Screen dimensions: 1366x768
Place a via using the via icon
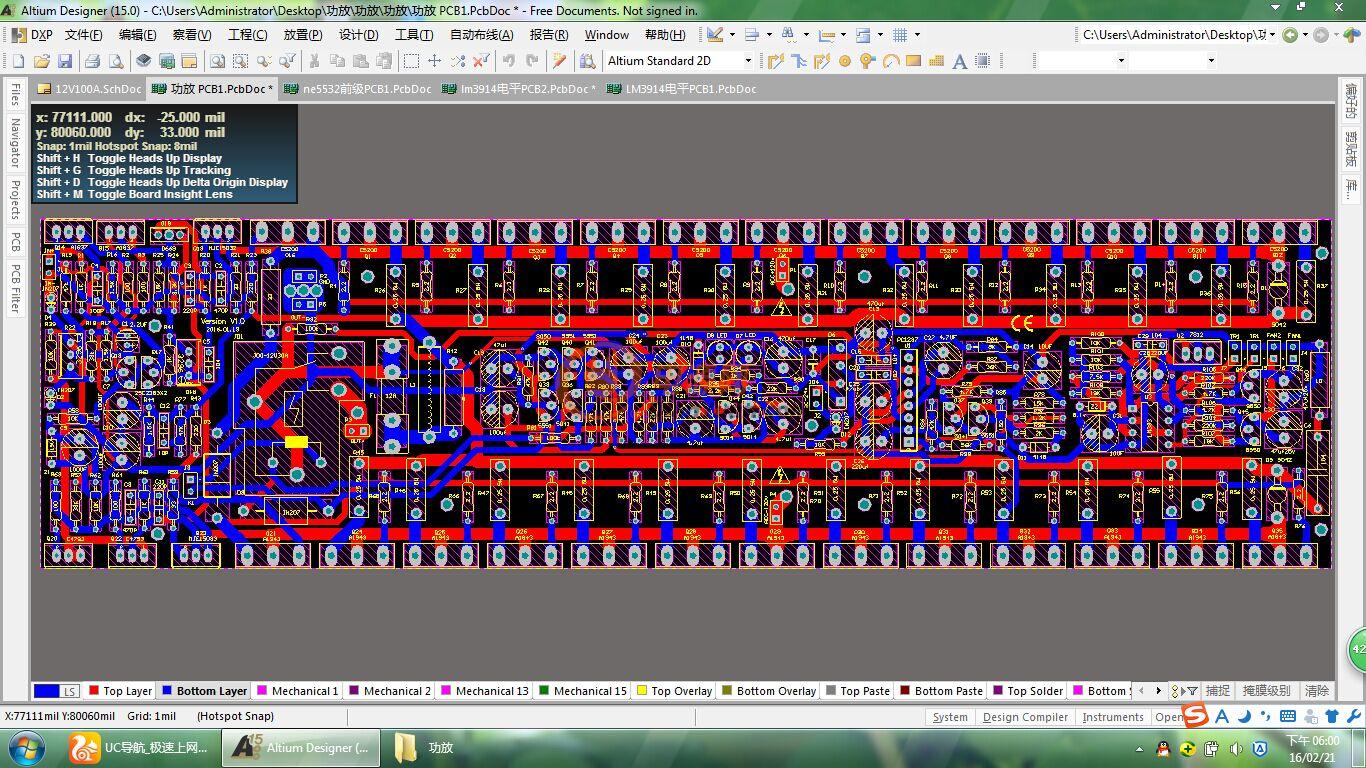point(867,61)
